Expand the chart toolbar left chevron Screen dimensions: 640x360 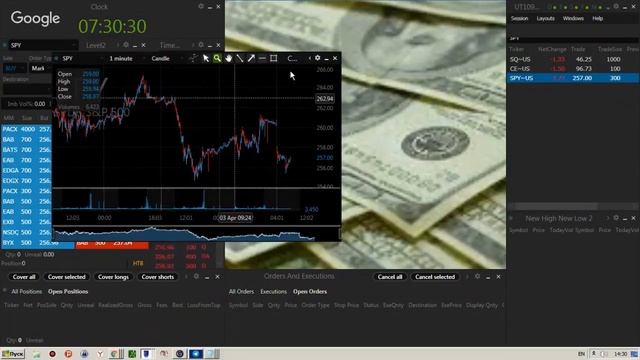(309, 58)
